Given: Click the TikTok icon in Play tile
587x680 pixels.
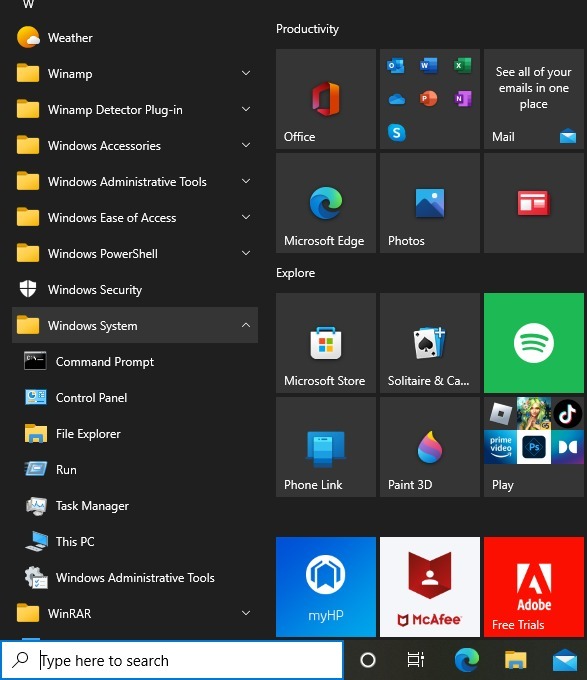Looking at the screenshot, I should 567,414.
